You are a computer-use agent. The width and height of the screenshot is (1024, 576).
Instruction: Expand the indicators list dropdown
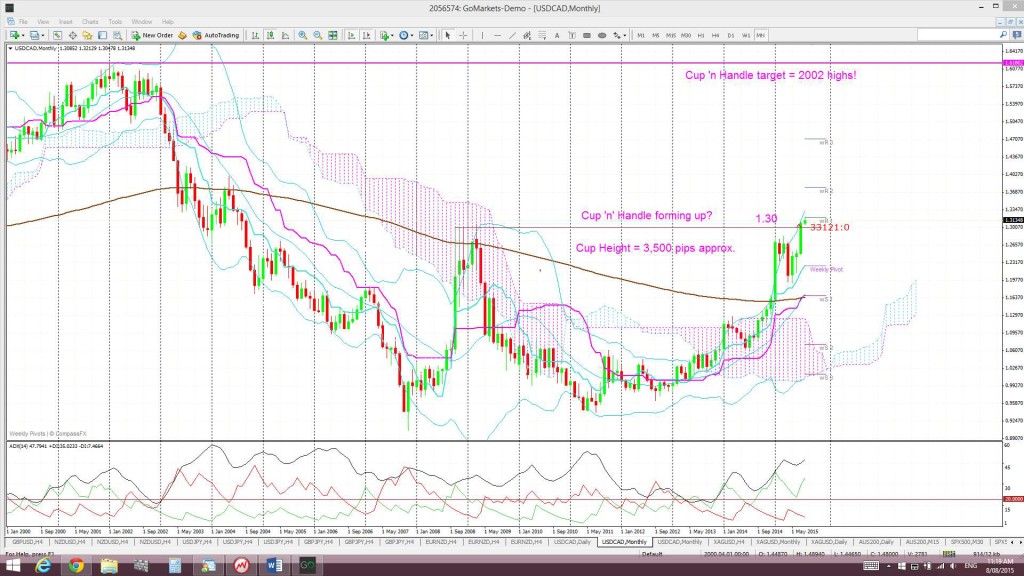(392, 36)
